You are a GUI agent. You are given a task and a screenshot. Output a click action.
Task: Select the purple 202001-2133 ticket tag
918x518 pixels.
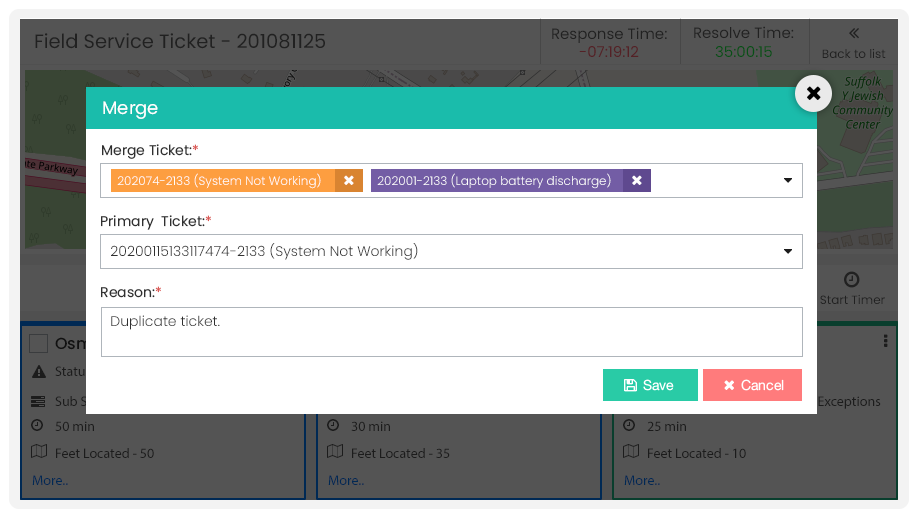tap(496, 180)
